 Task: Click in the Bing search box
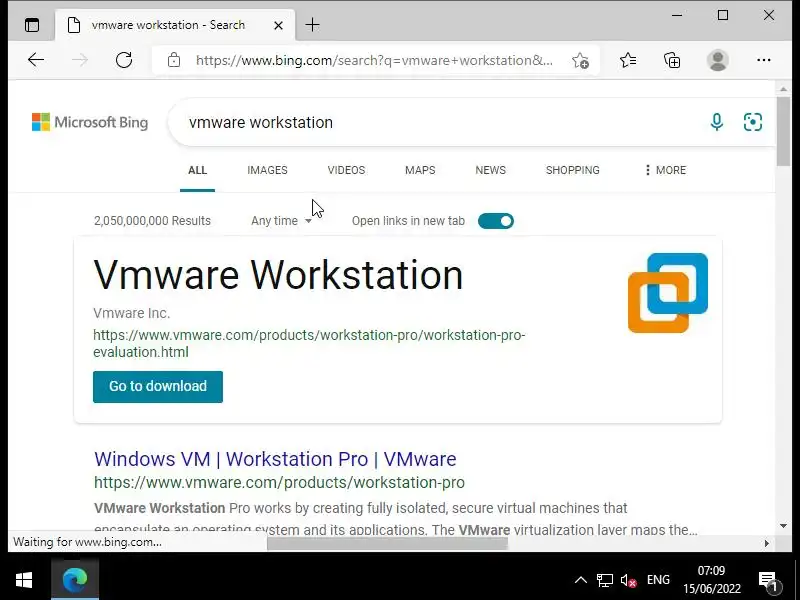tap(434, 122)
